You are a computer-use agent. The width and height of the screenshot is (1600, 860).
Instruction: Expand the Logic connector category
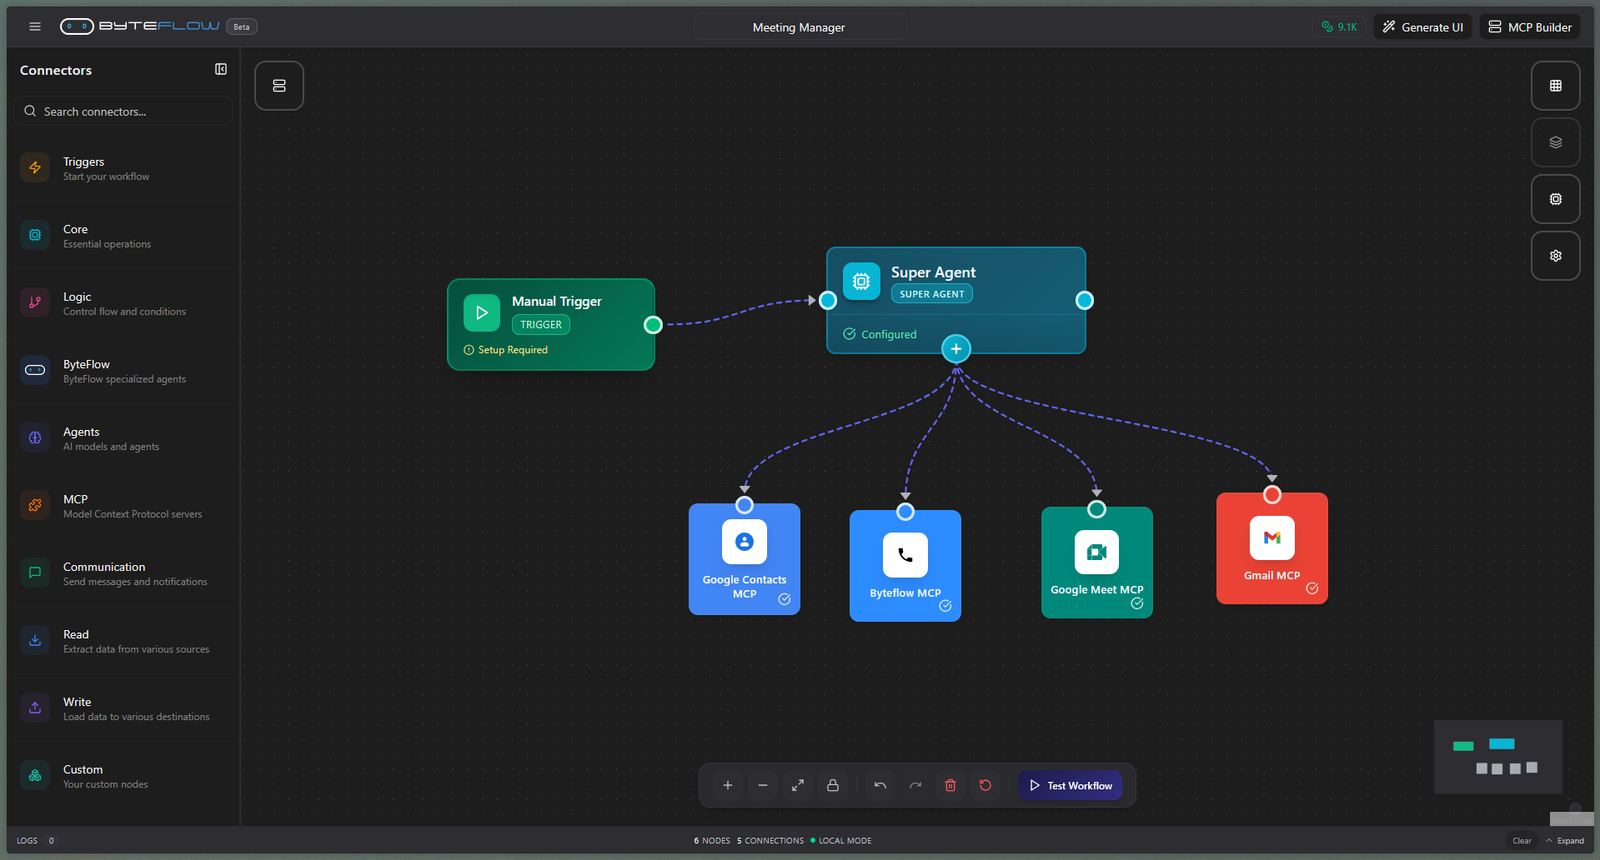[x=123, y=303]
